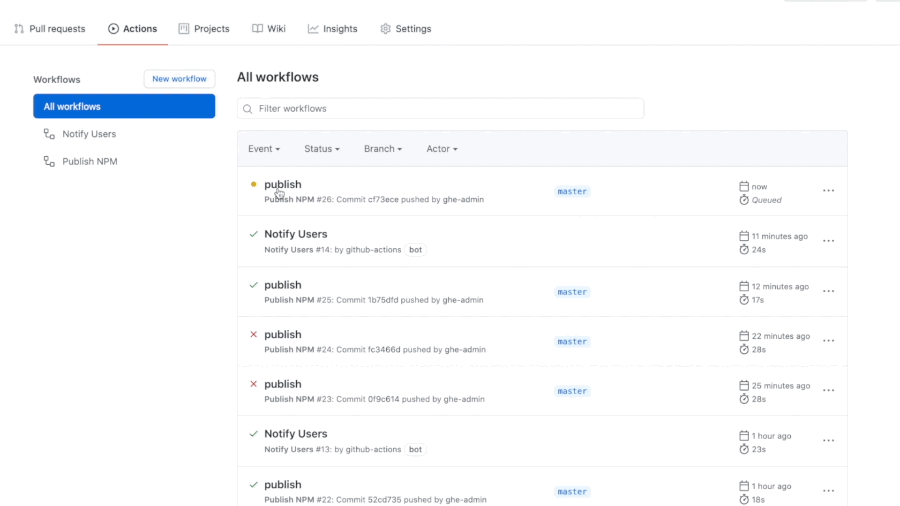Open the three-dot menu for publish run #26
The height and width of the screenshot is (506, 900).
828,190
